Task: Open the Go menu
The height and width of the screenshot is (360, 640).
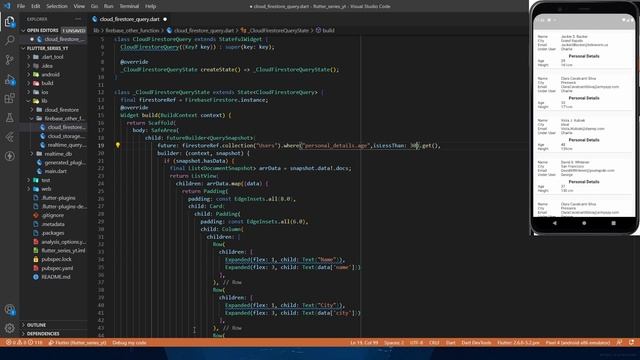Action: 94,6
